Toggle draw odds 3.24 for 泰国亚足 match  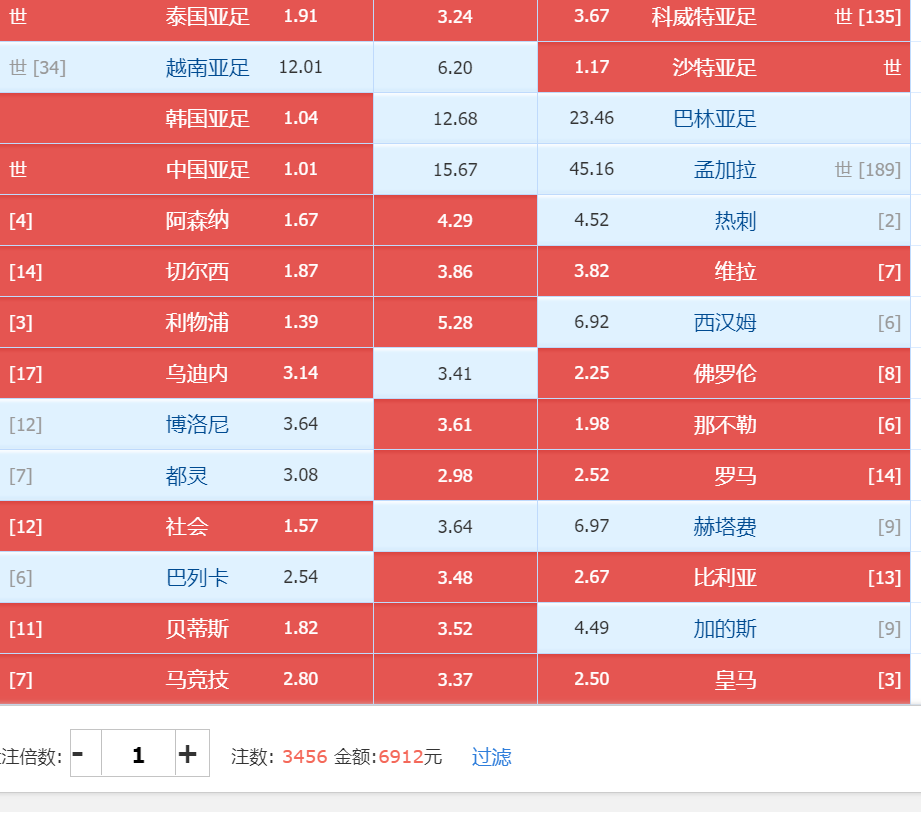(455, 20)
